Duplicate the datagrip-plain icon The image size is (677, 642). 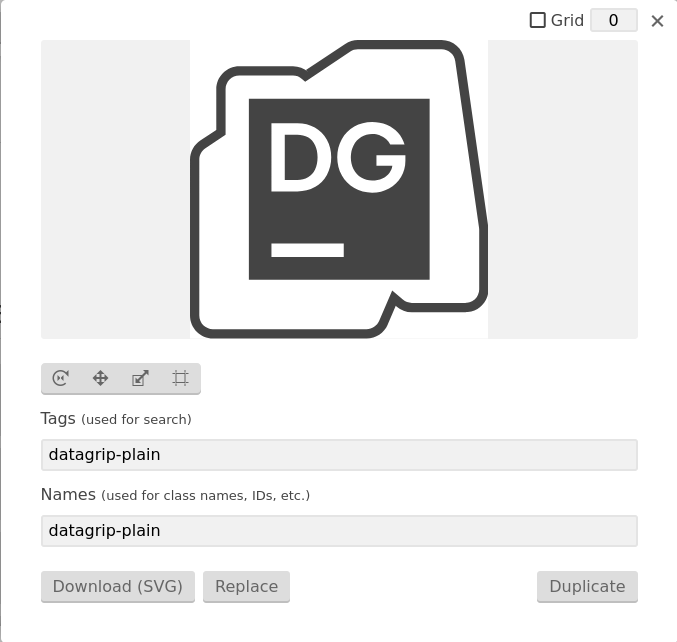(x=587, y=587)
